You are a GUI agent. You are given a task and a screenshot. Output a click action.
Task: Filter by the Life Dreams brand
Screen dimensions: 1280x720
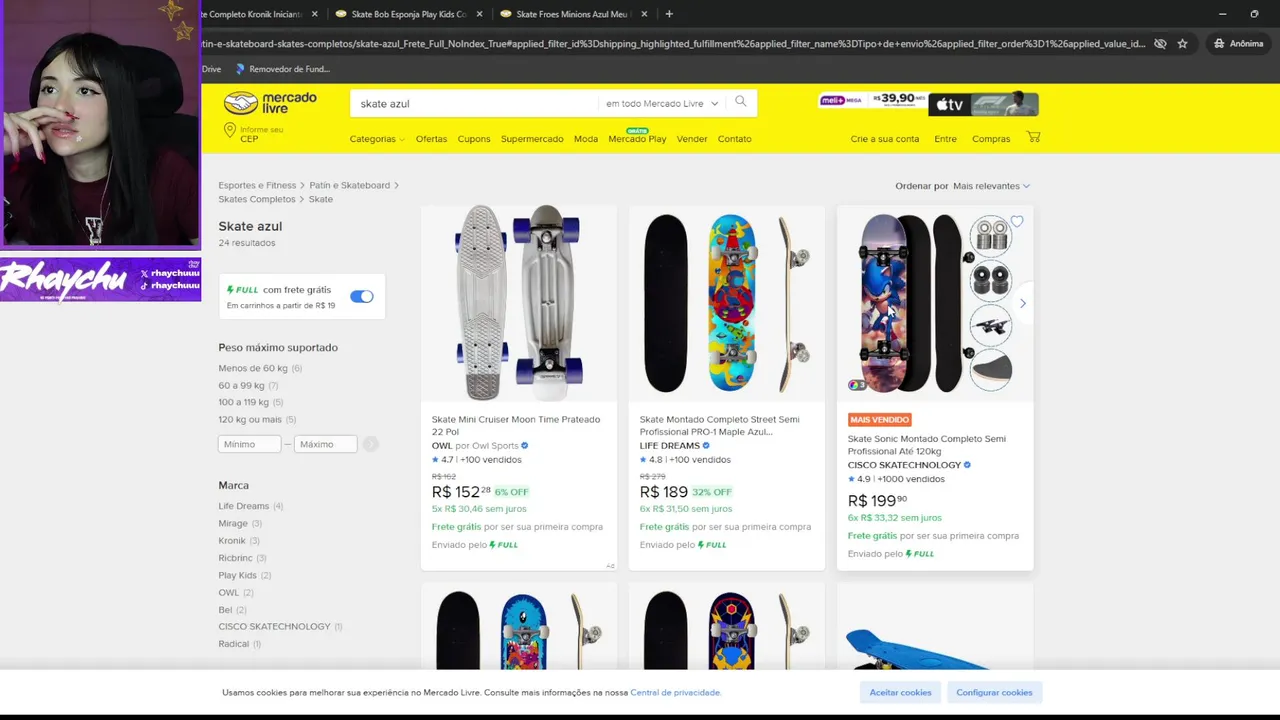[244, 506]
